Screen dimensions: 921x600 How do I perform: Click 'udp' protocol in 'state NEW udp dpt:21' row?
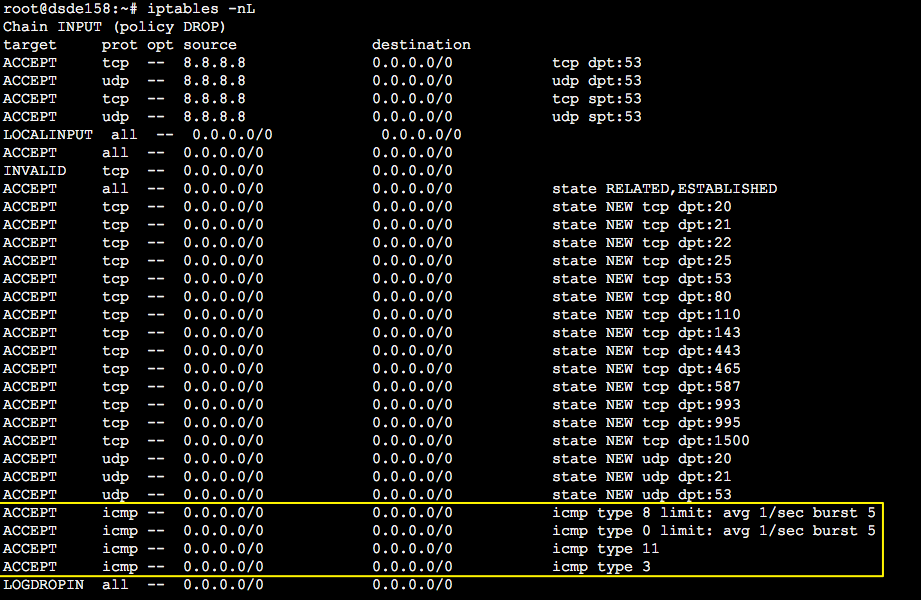115,477
